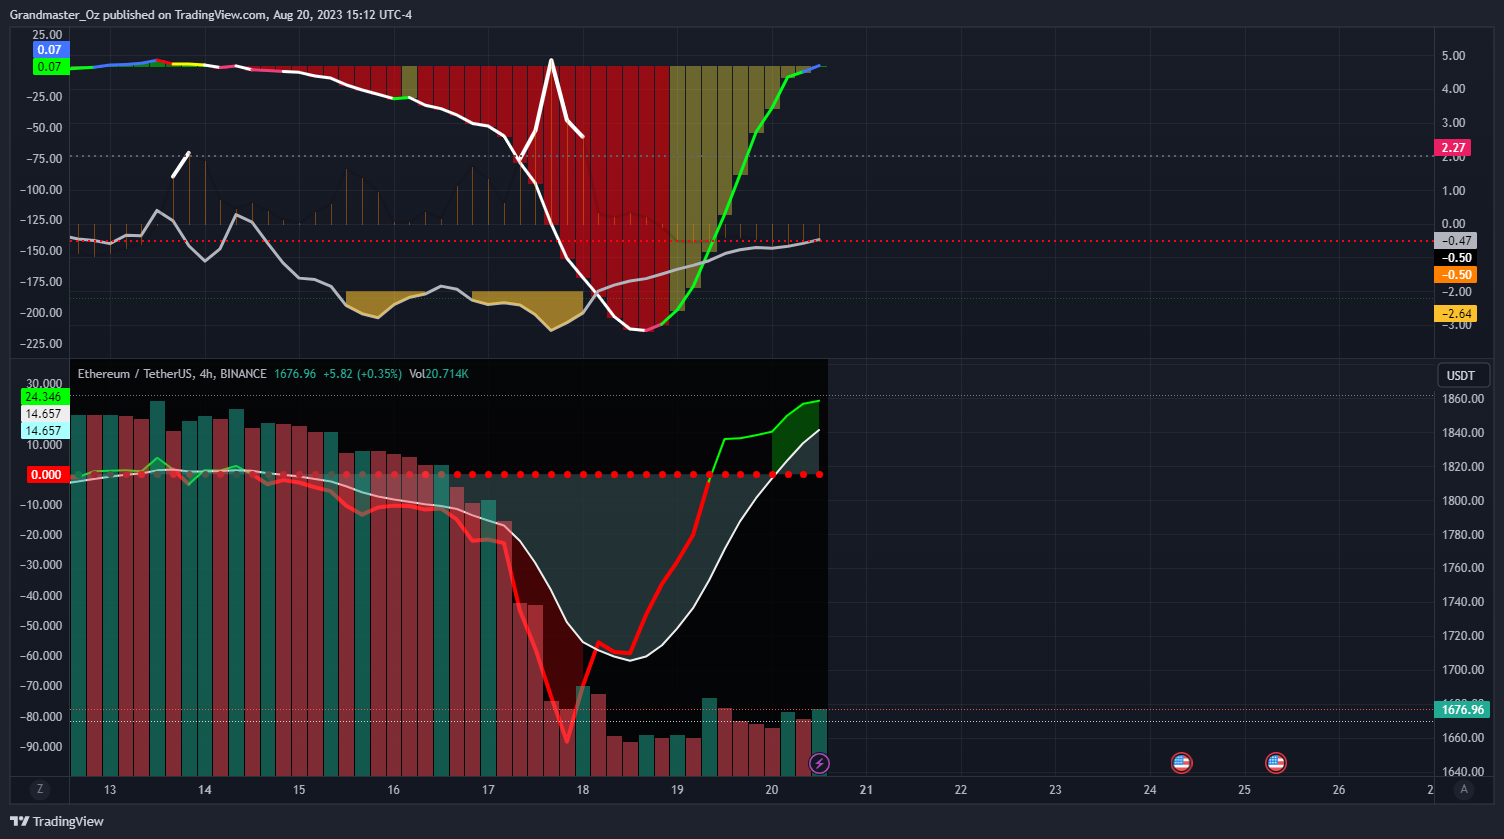This screenshot has width=1504, height=839.
Task: Select the orange -0.50 indicator value label
Action: tap(1456, 274)
